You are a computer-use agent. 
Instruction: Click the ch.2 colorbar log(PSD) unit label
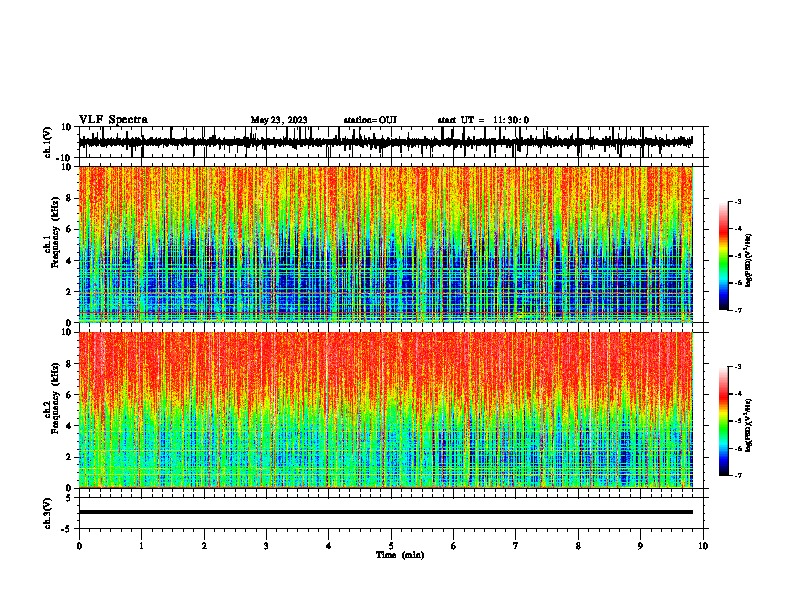(749, 425)
